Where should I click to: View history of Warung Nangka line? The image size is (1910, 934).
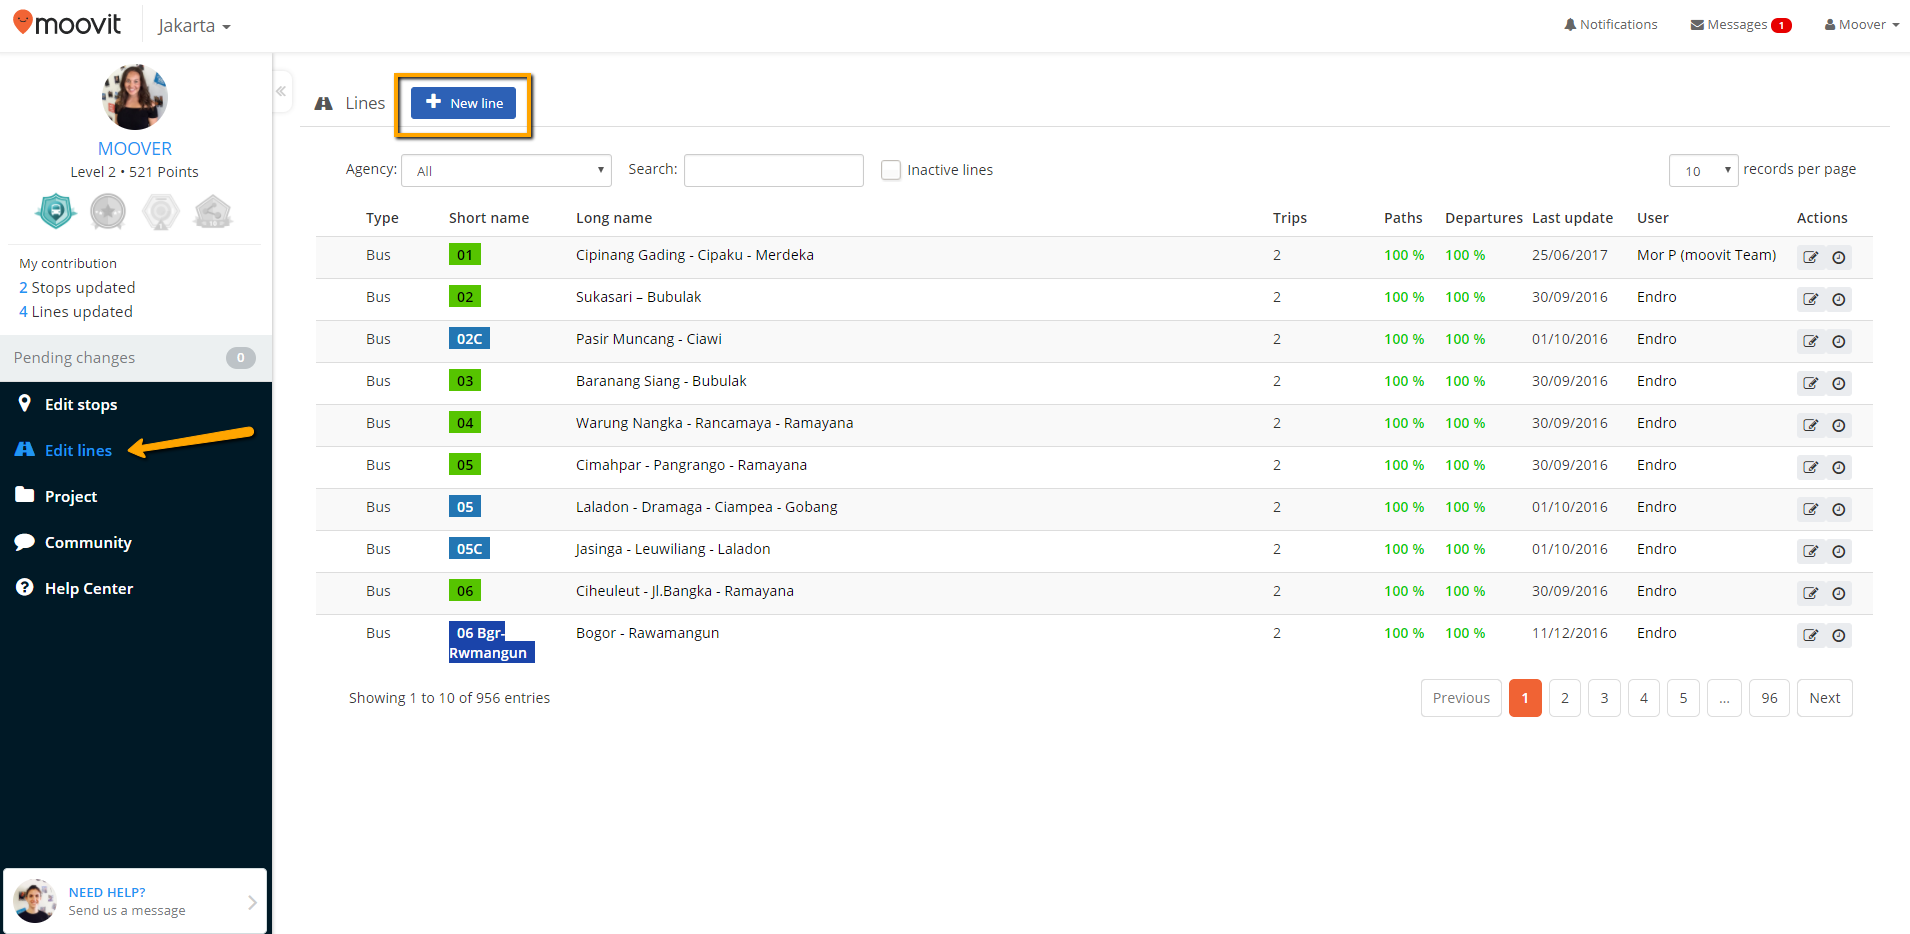click(x=1838, y=425)
